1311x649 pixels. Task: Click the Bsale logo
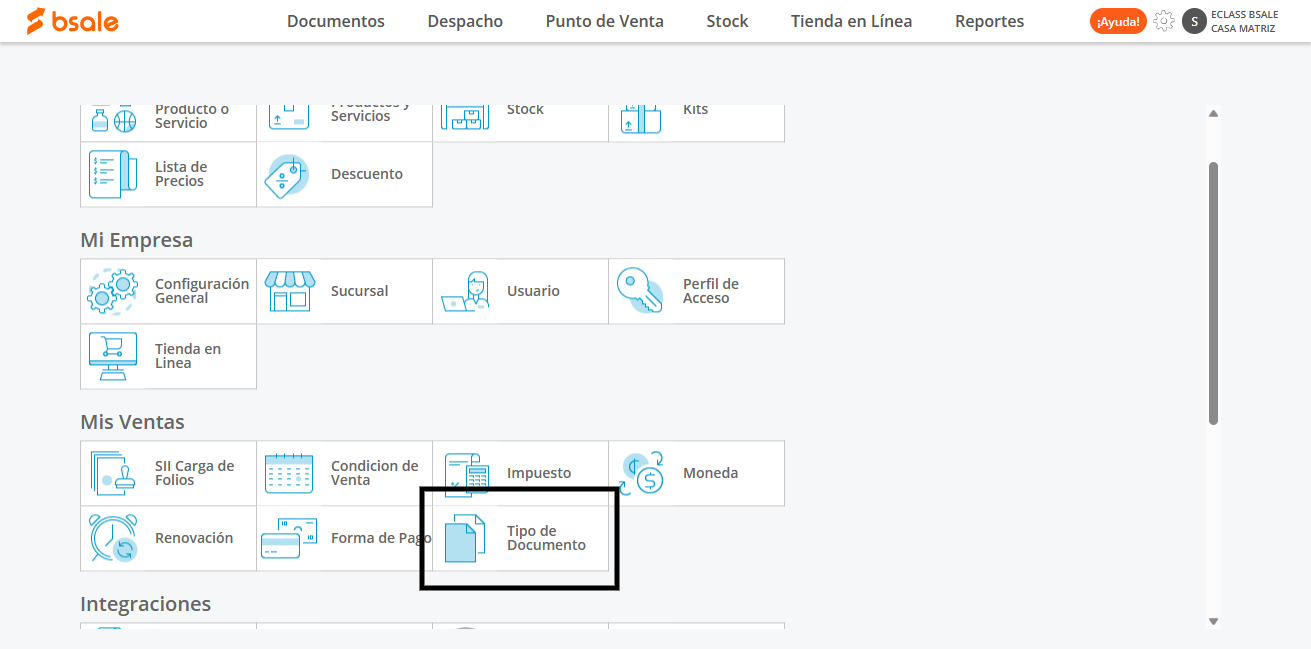coord(72,21)
